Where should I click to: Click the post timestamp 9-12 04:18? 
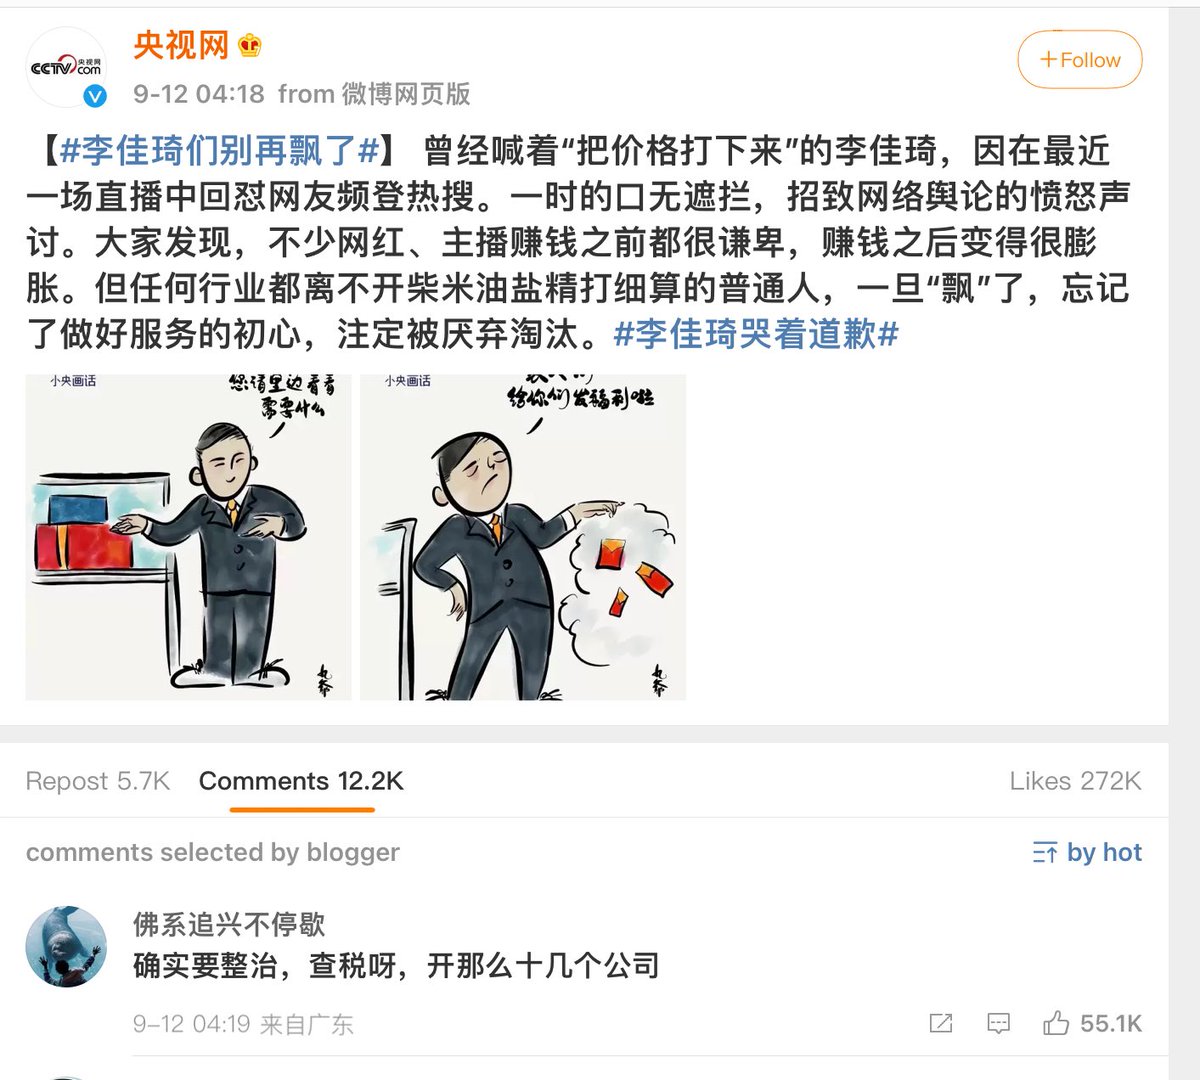point(199,94)
